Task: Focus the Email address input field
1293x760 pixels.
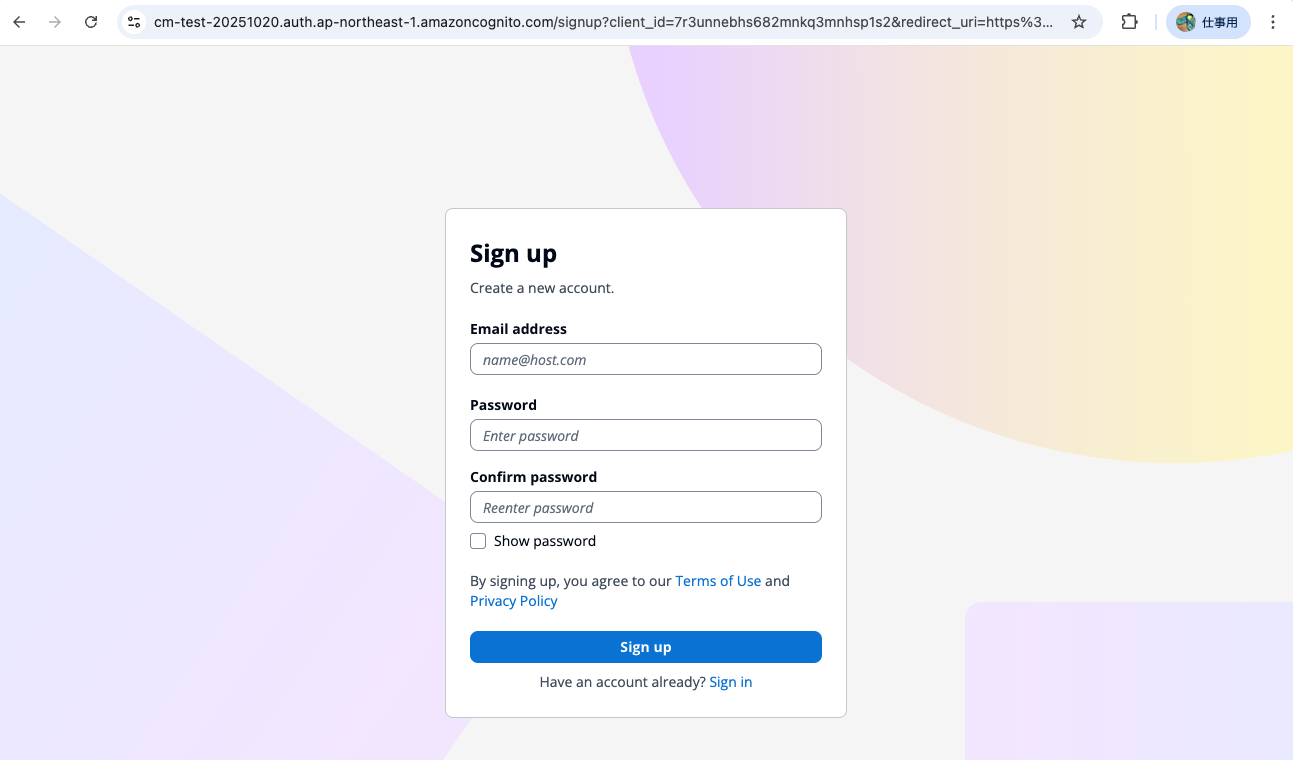Action: click(645, 360)
